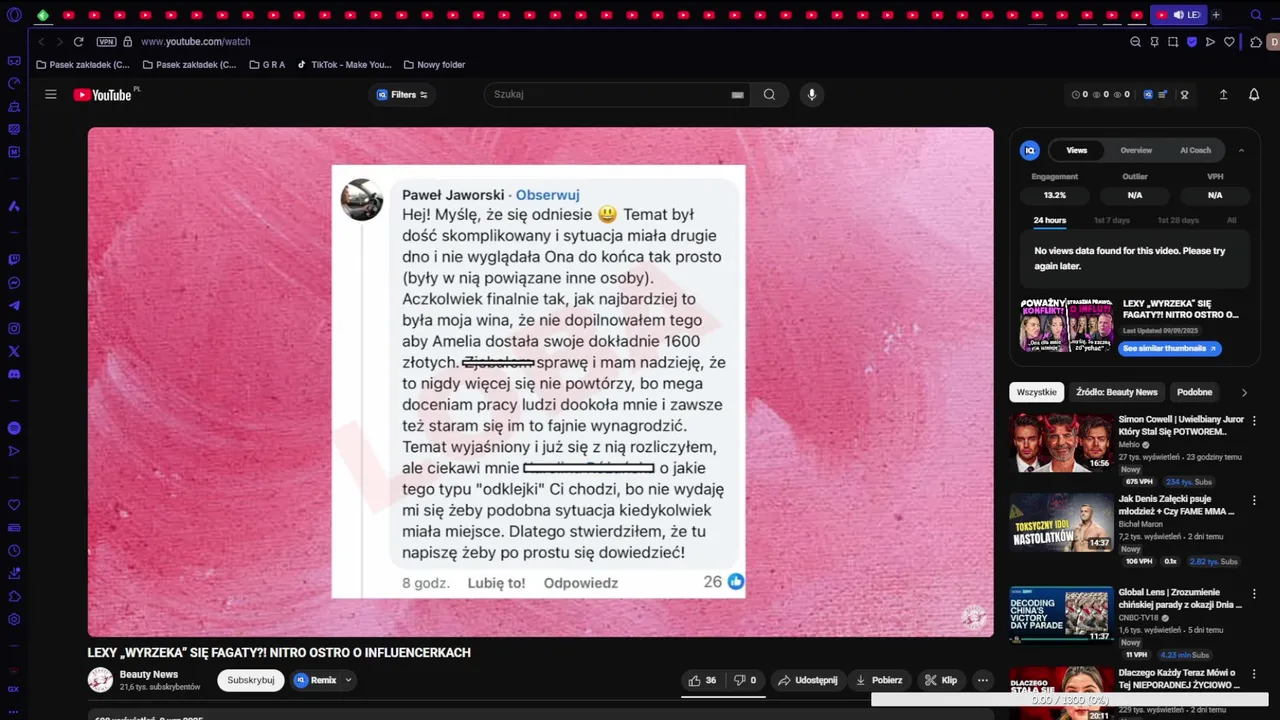Click the search magnifier button
This screenshot has width=1280, height=720.
click(x=769, y=95)
